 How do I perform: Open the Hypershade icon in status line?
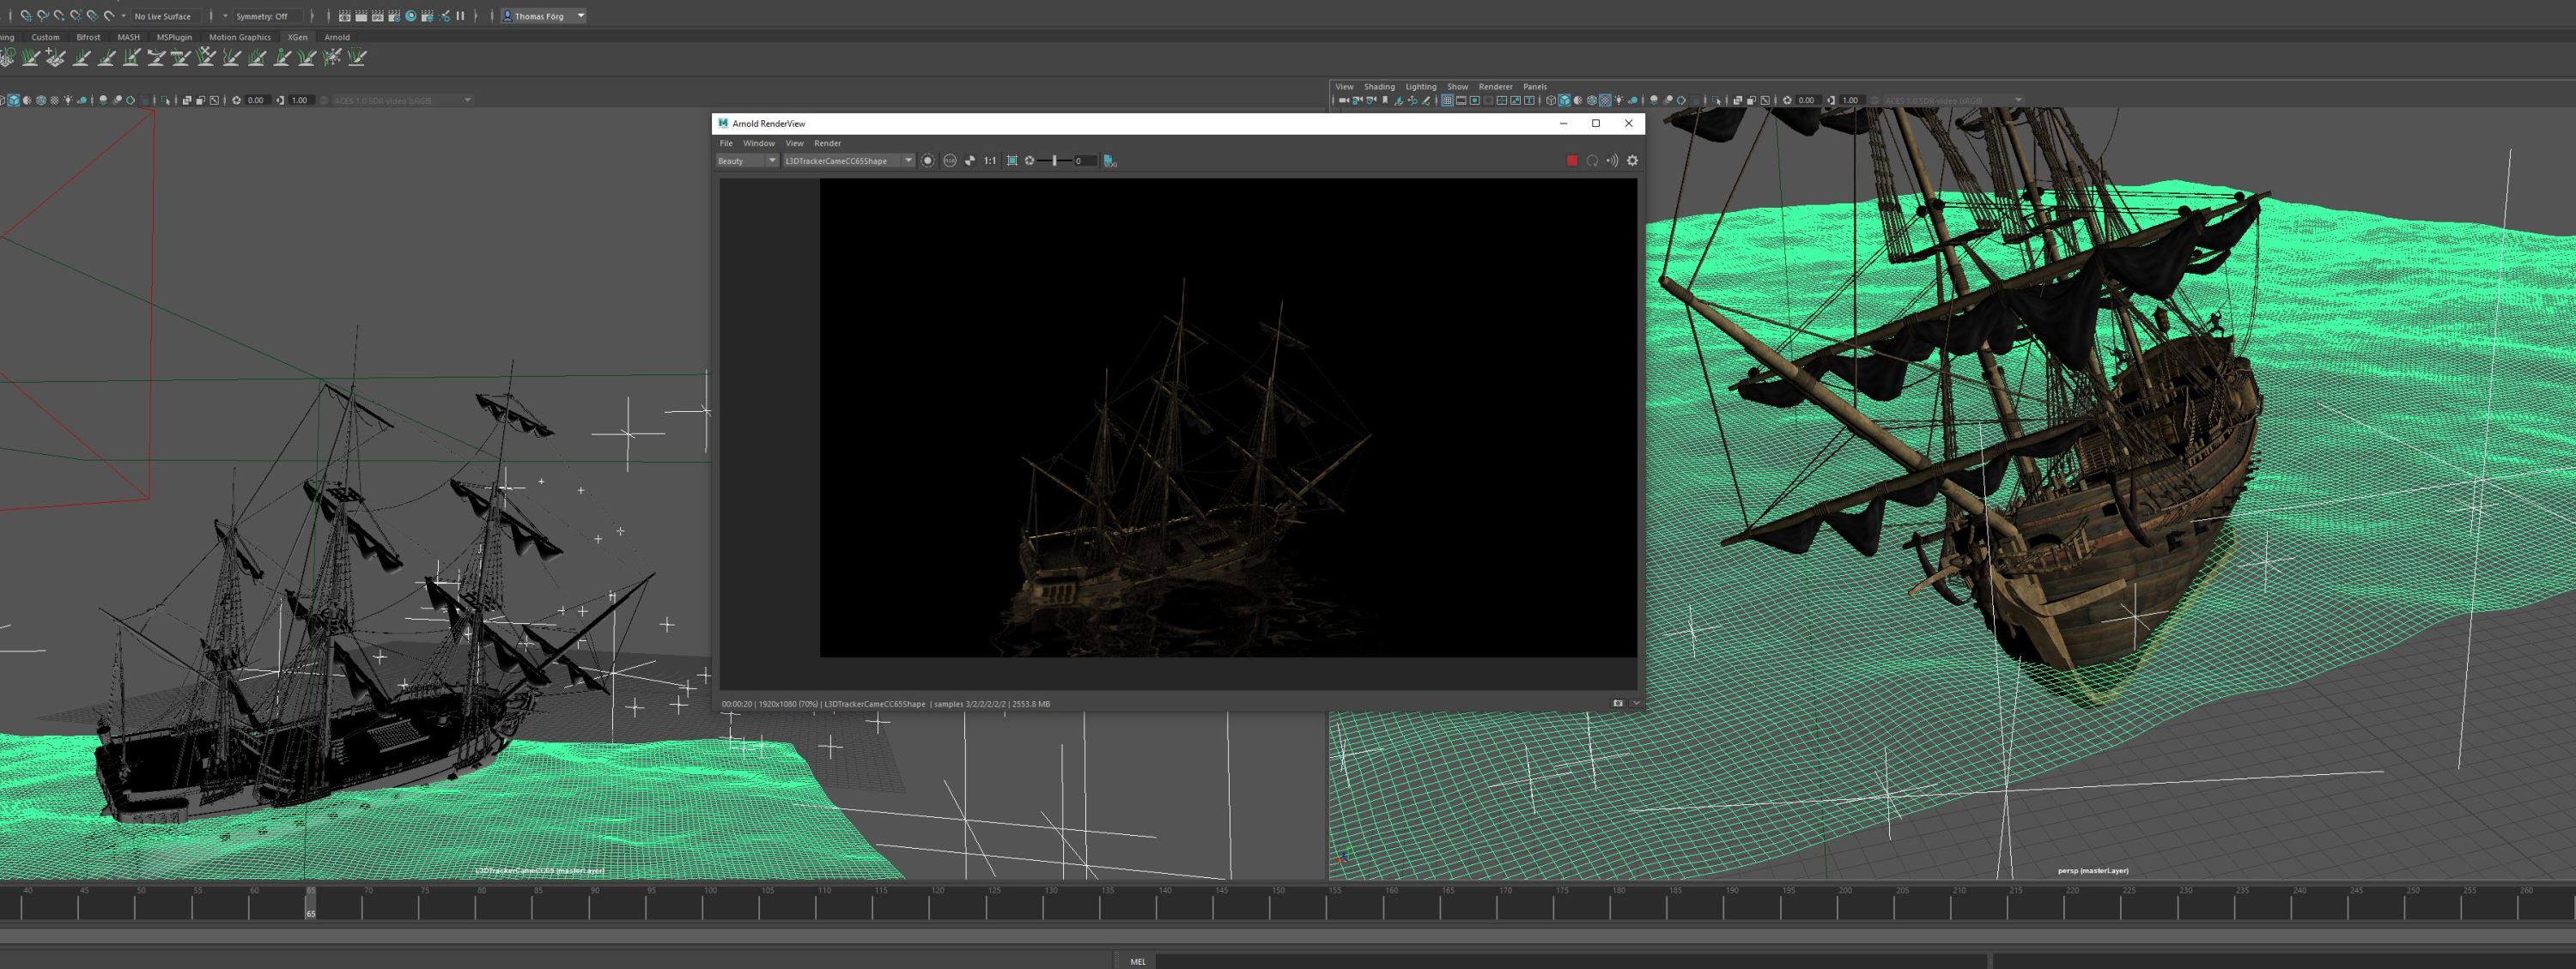click(x=412, y=16)
